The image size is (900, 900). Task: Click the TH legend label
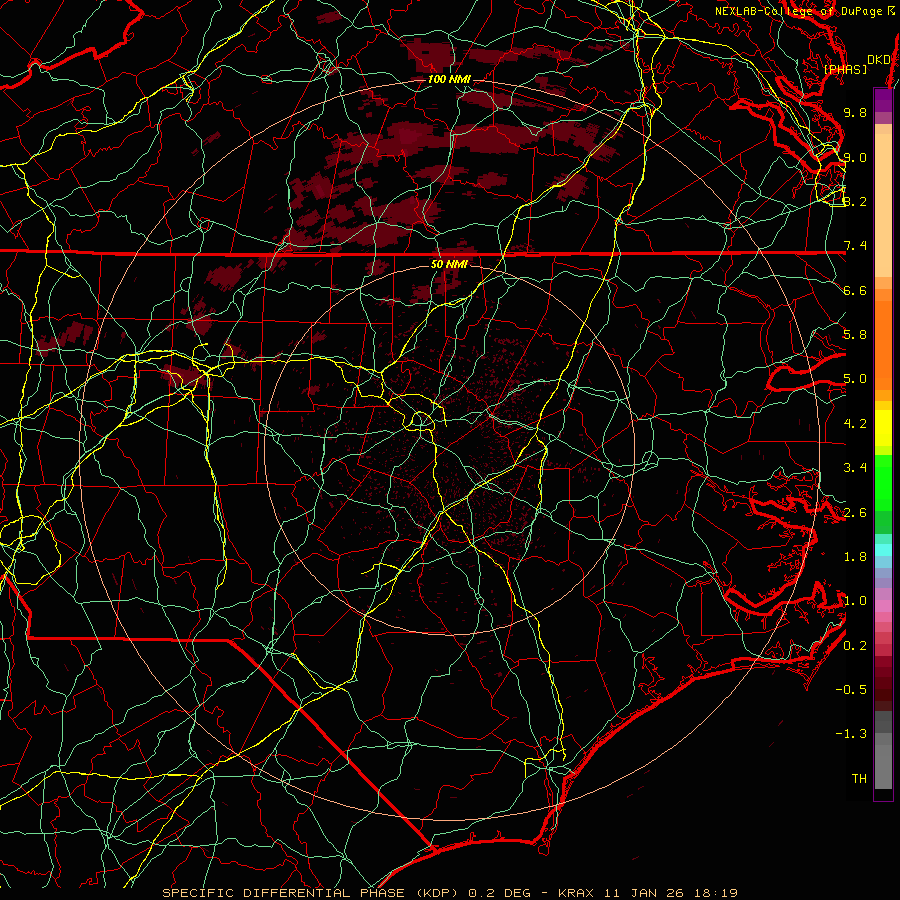point(859,779)
